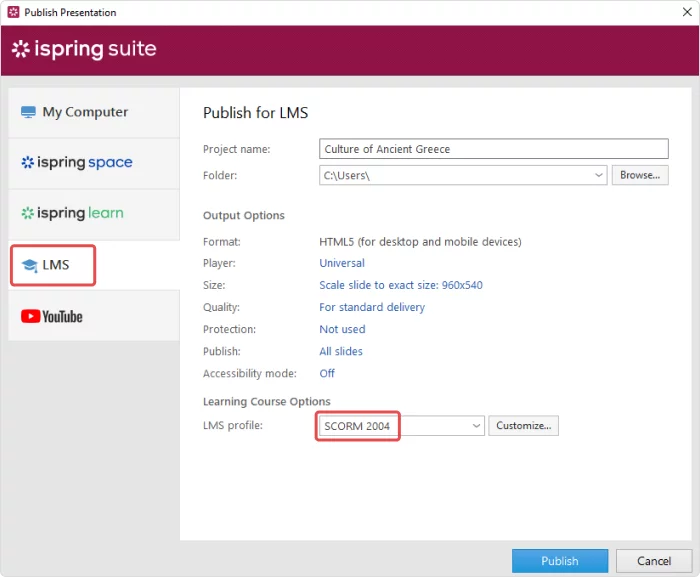Image resolution: width=700 pixels, height=577 pixels.
Task: Click the Browse... button
Action: tap(639, 175)
